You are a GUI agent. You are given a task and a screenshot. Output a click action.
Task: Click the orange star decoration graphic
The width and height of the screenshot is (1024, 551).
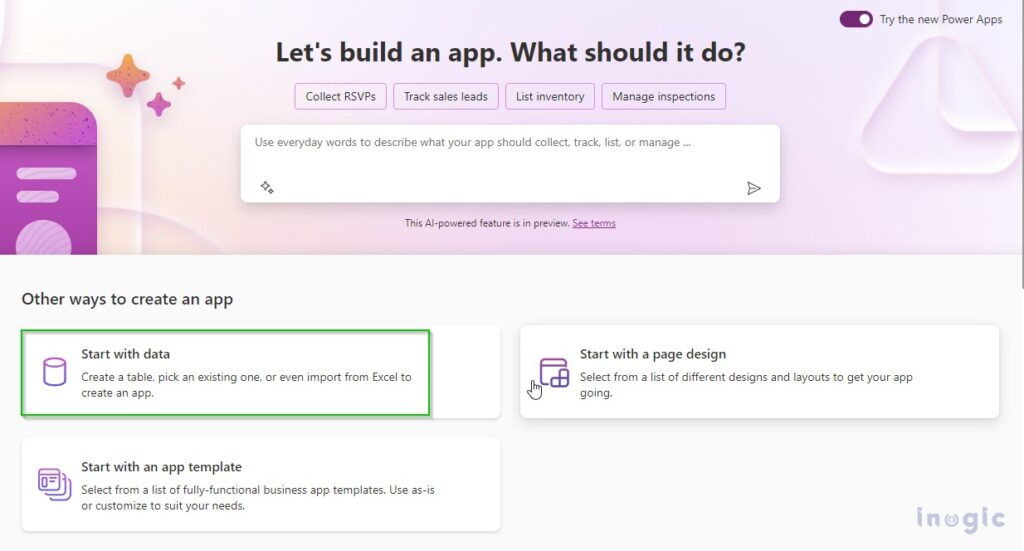point(128,76)
